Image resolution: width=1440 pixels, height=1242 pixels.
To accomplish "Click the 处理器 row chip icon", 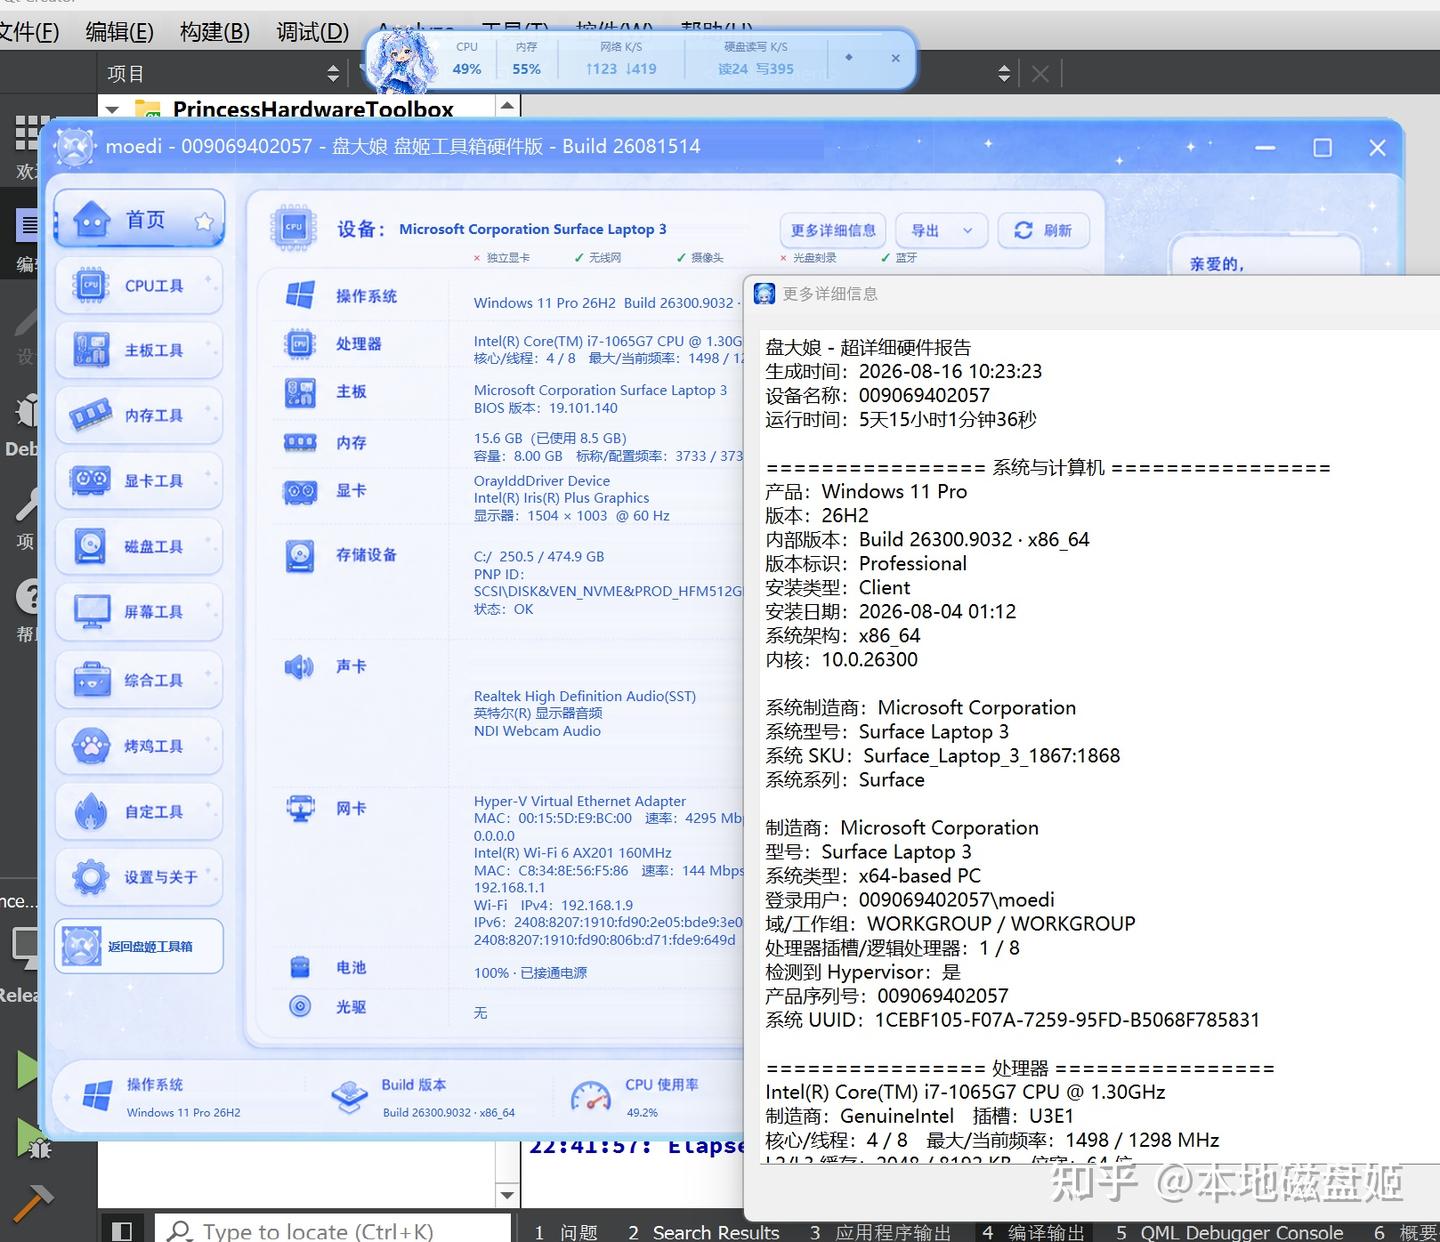I will (x=300, y=343).
